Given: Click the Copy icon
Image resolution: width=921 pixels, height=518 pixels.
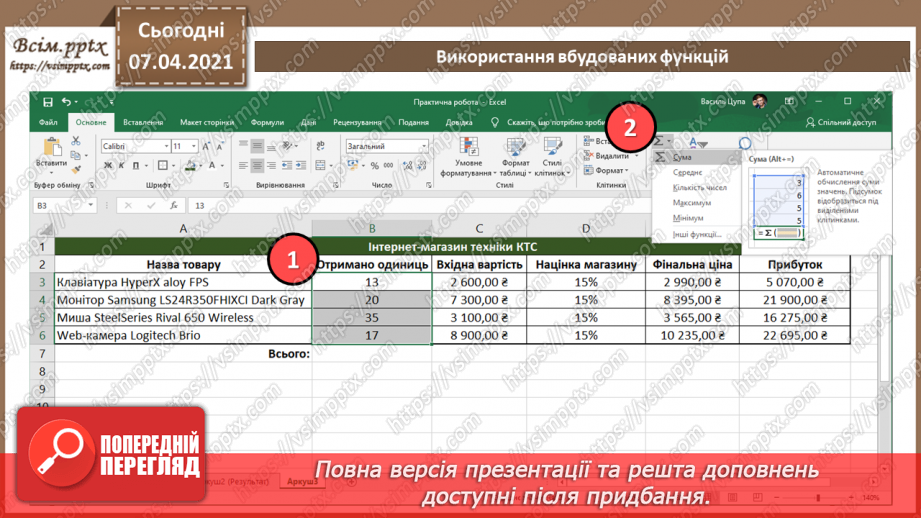Looking at the screenshot, I should (x=76, y=156).
